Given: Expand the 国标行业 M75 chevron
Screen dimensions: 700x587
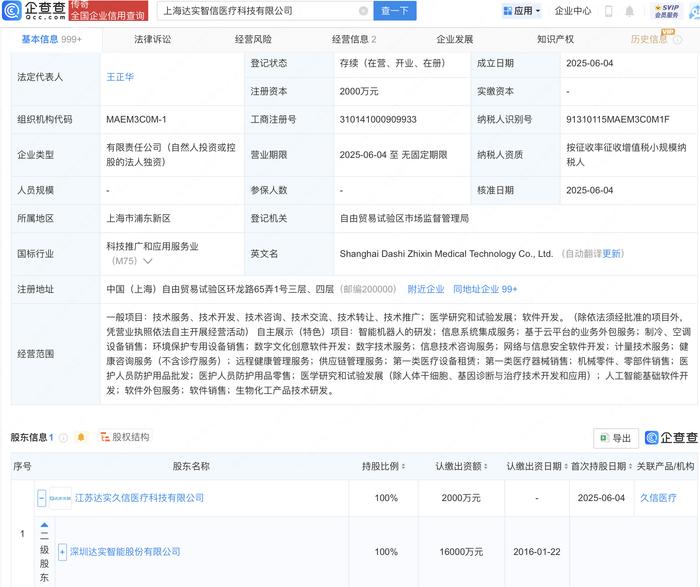Looking at the screenshot, I should (x=147, y=261).
